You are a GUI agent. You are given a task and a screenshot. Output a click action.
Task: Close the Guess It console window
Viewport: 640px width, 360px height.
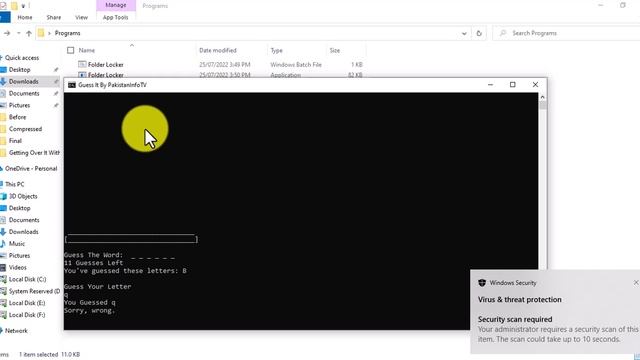[x=535, y=84]
